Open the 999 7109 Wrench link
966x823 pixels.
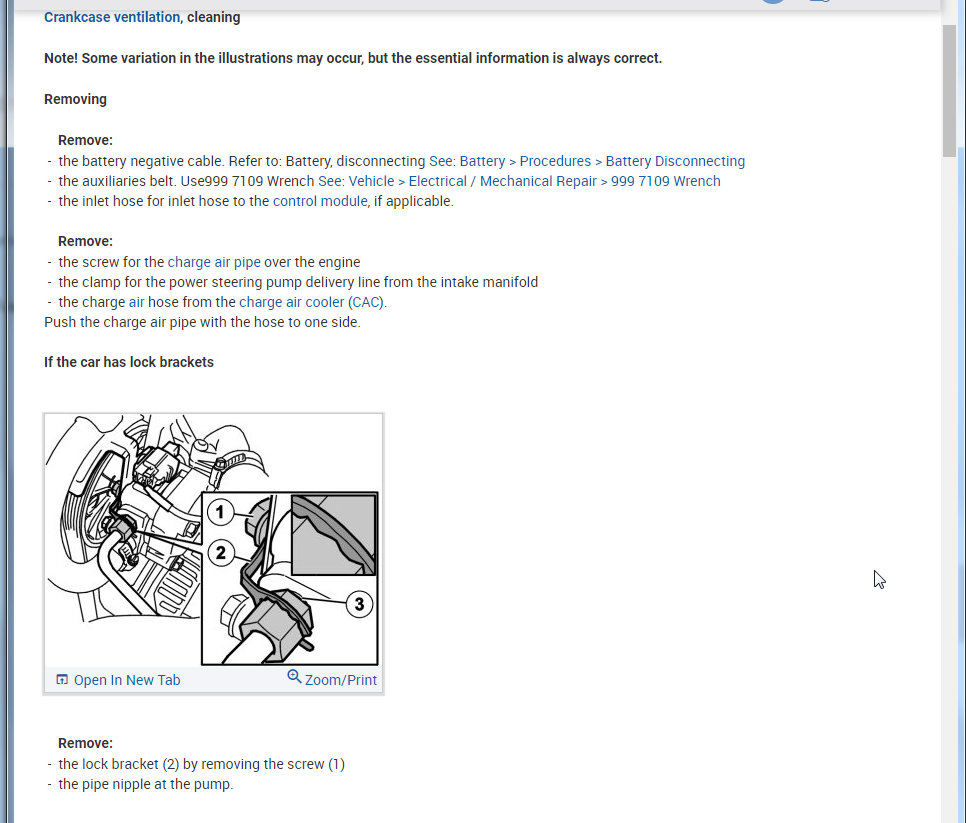(x=665, y=181)
